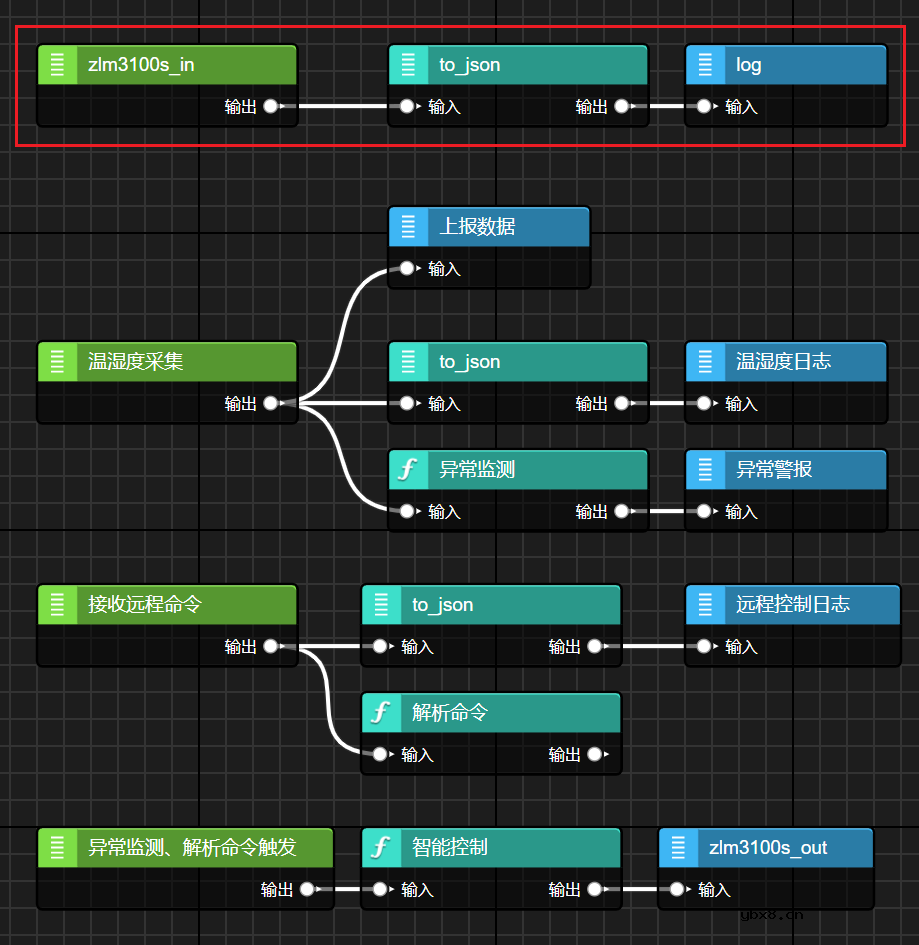
Task: Click the output port of 智能控制 node
Action: tap(595, 889)
